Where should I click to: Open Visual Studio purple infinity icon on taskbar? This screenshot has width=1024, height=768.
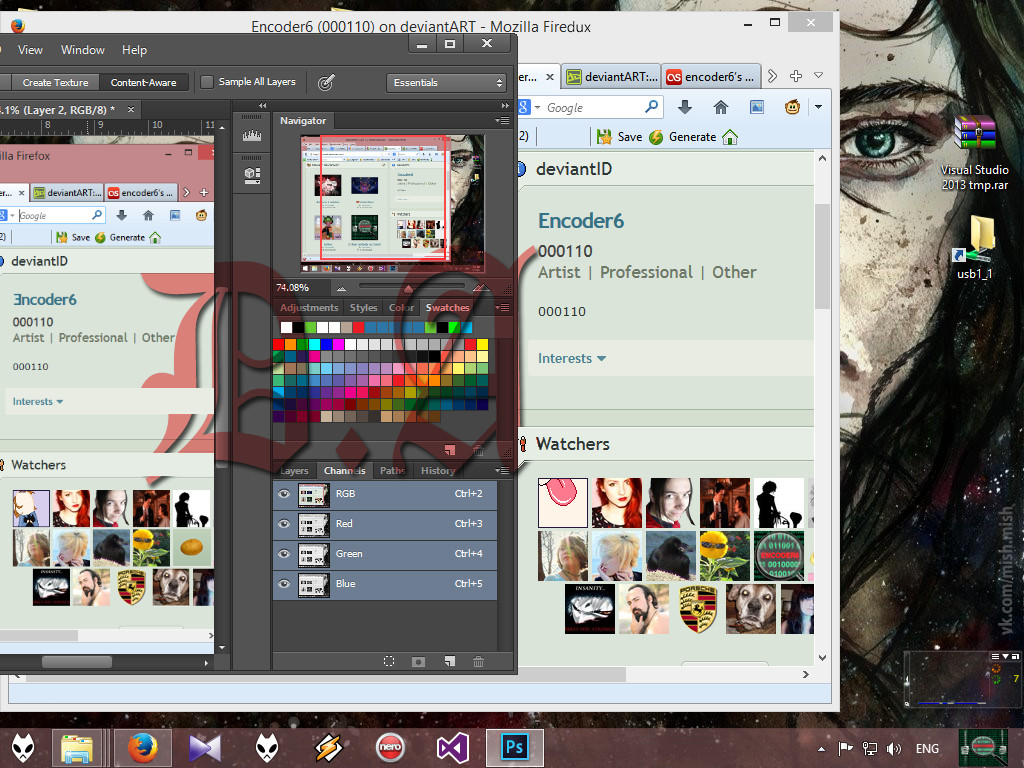pyautogui.click(x=452, y=747)
